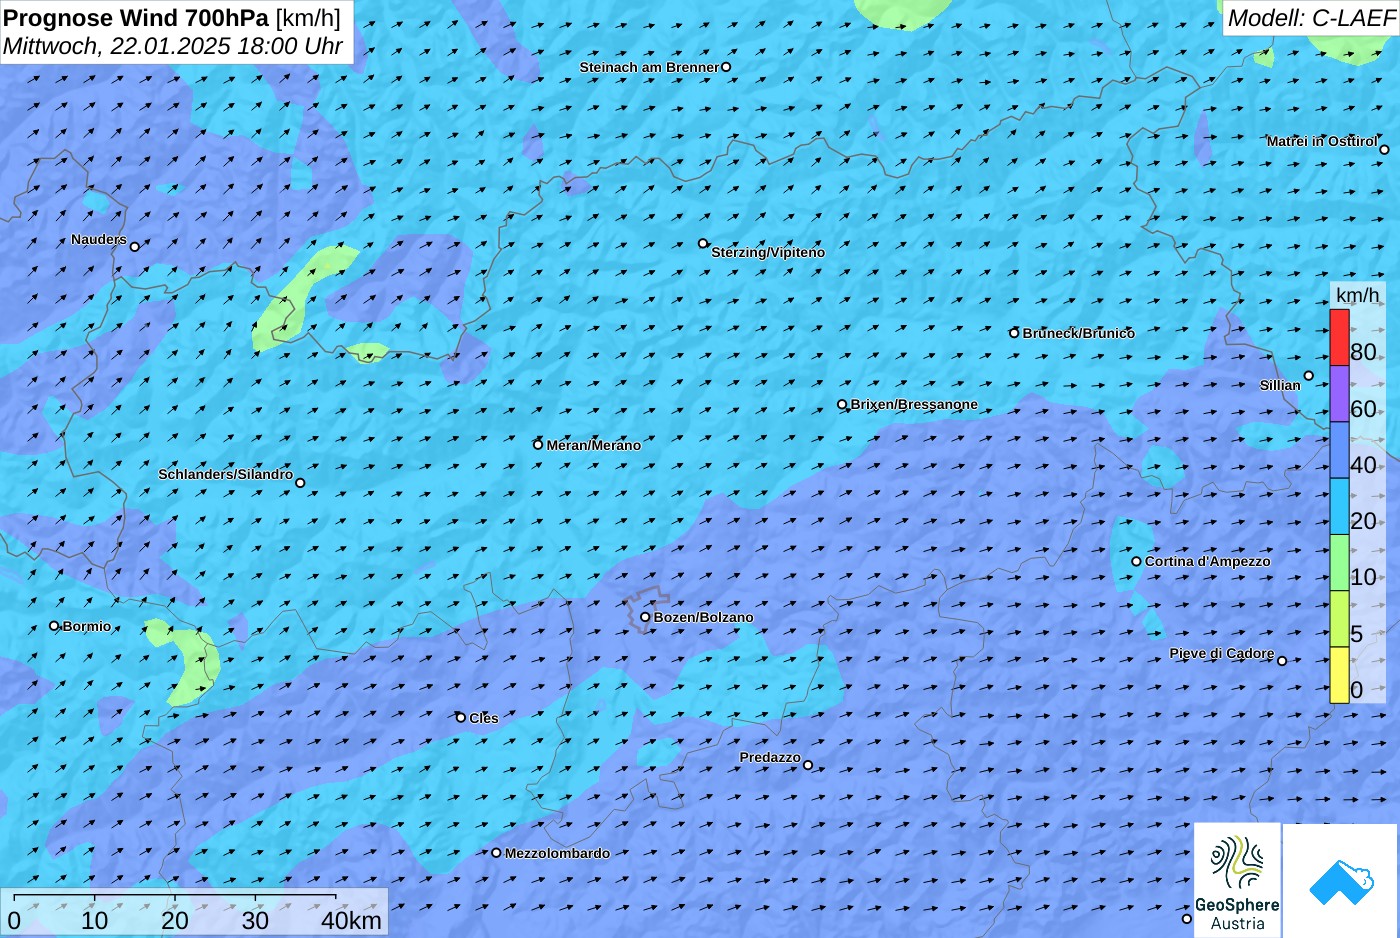Click the 'Brixen/Bressanone' label text
This screenshot has height=938, width=1400.
[x=914, y=404]
